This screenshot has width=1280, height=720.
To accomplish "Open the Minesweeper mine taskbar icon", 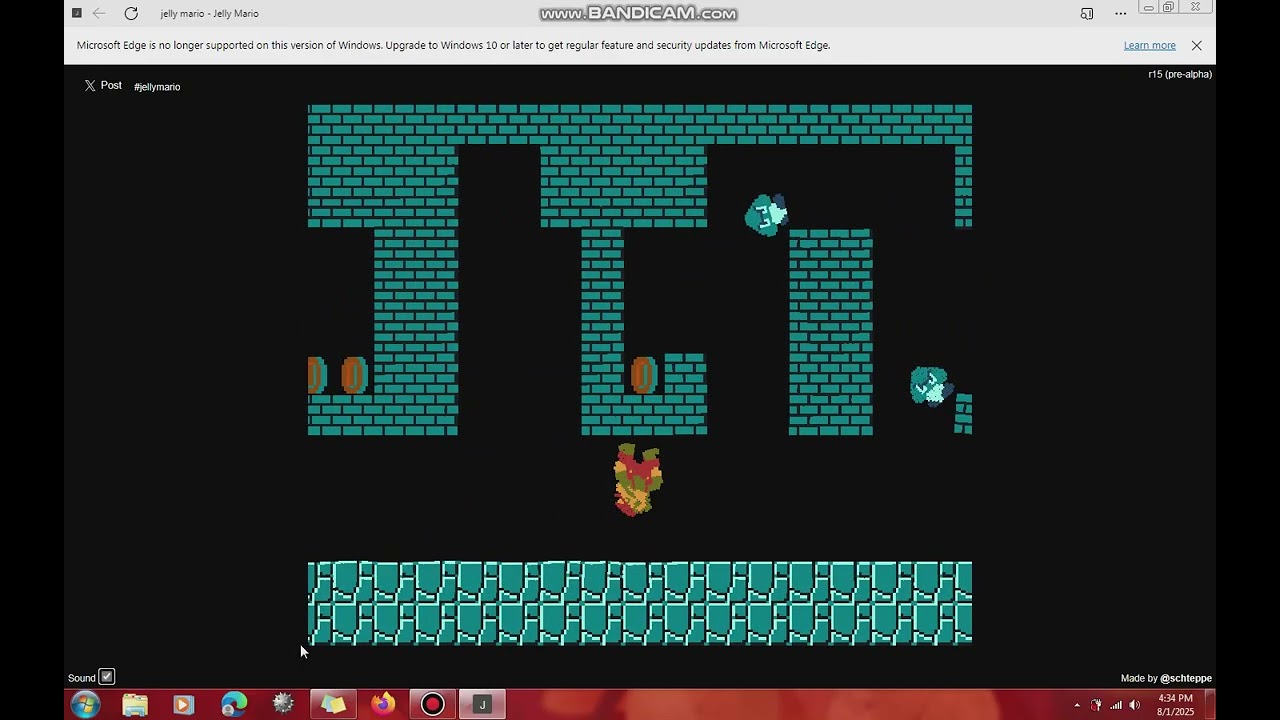I will coord(284,704).
